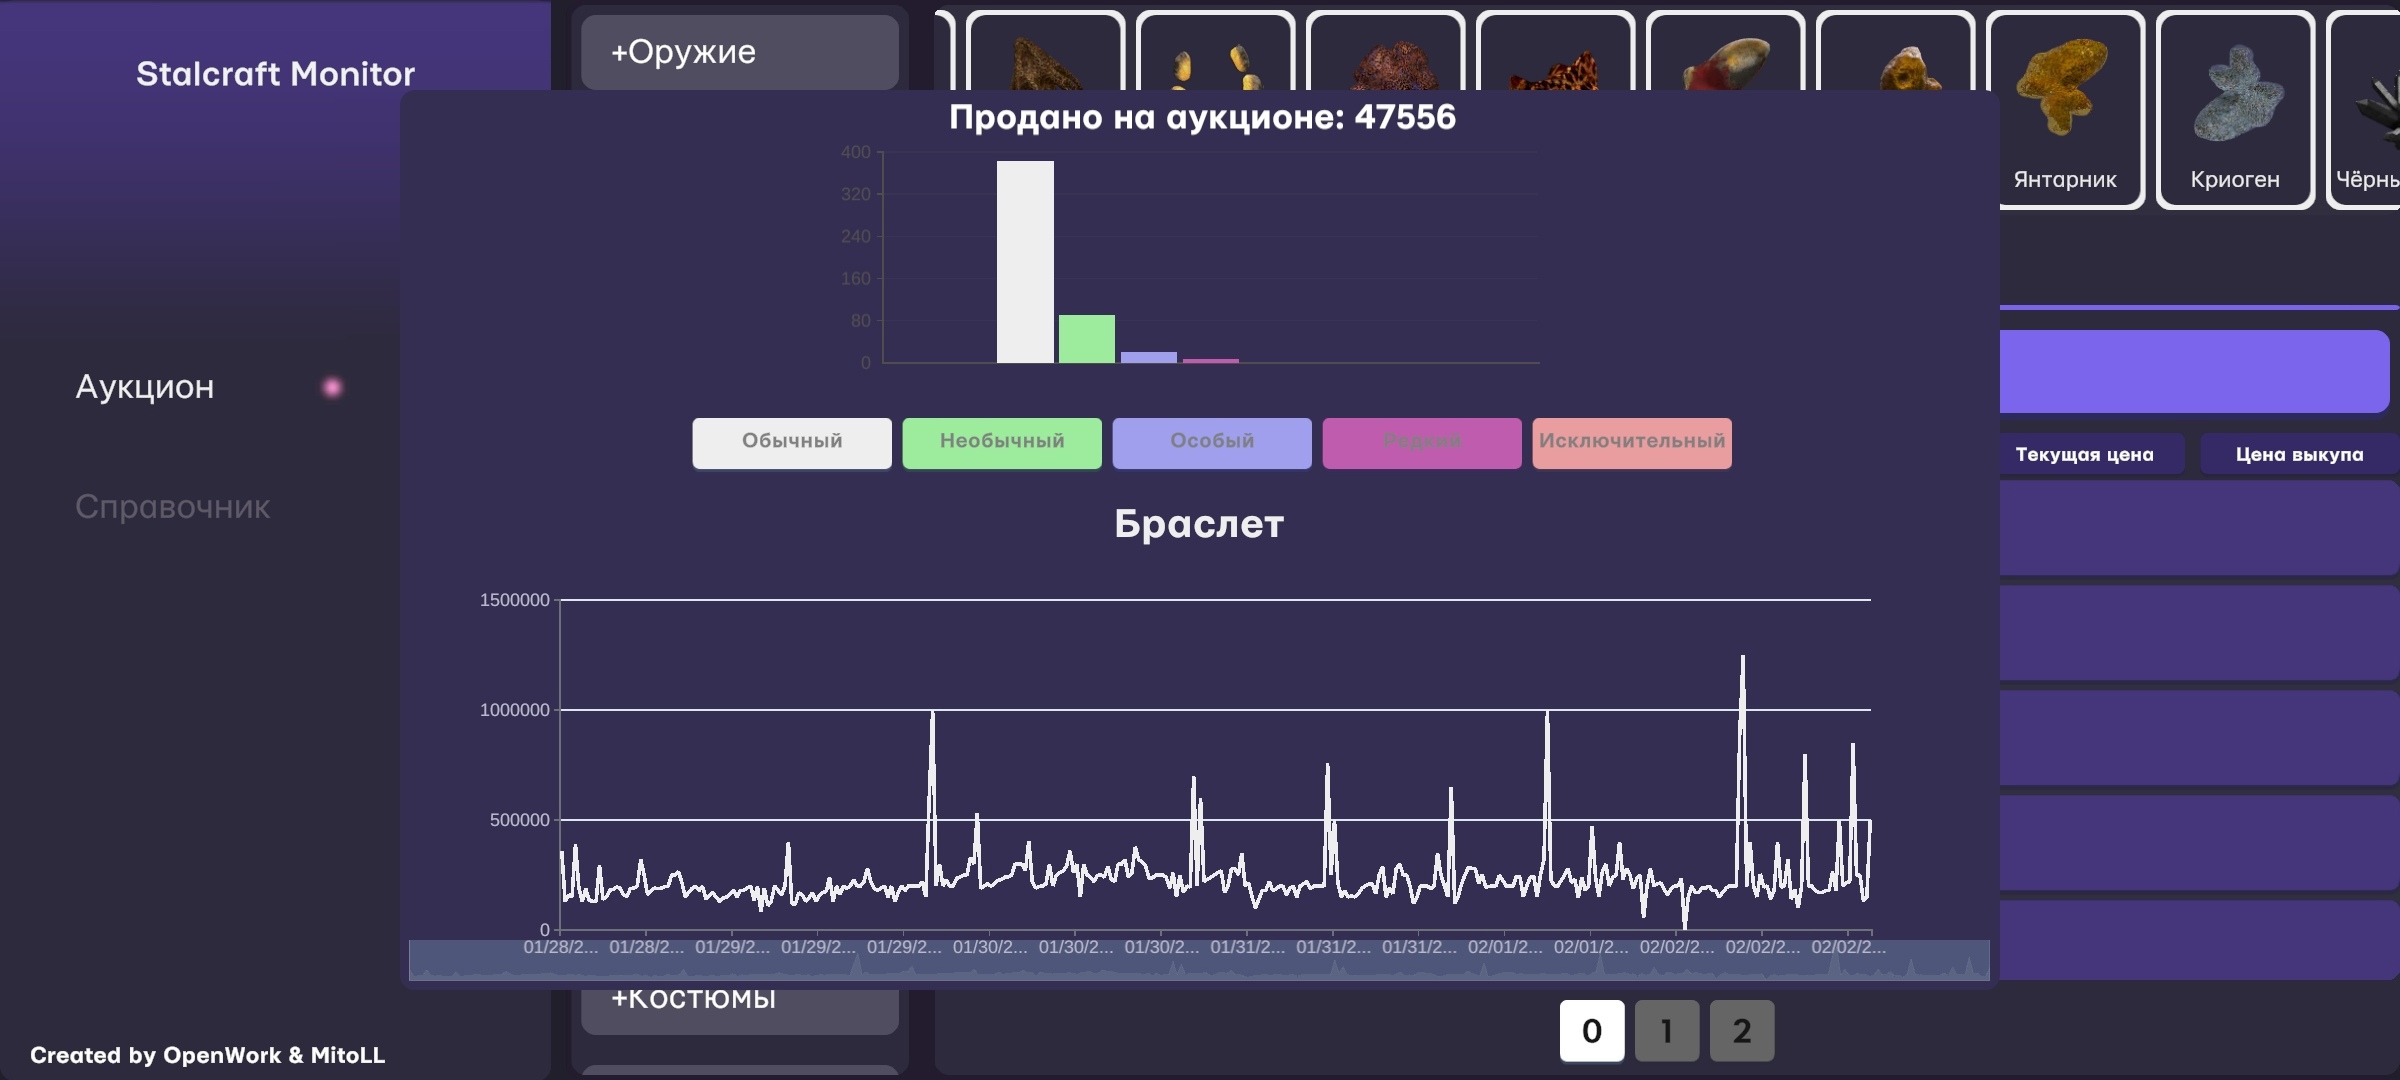Viewport: 2400px width, 1080px height.
Task: Toggle the Особый quality series
Action: tap(1212, 442)
